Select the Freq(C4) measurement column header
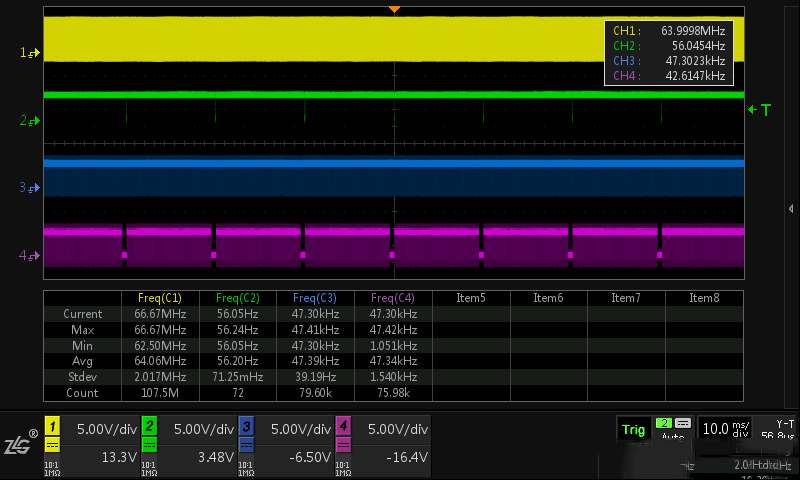The height and width of the screenshot is (480, 800). point(393,298)
